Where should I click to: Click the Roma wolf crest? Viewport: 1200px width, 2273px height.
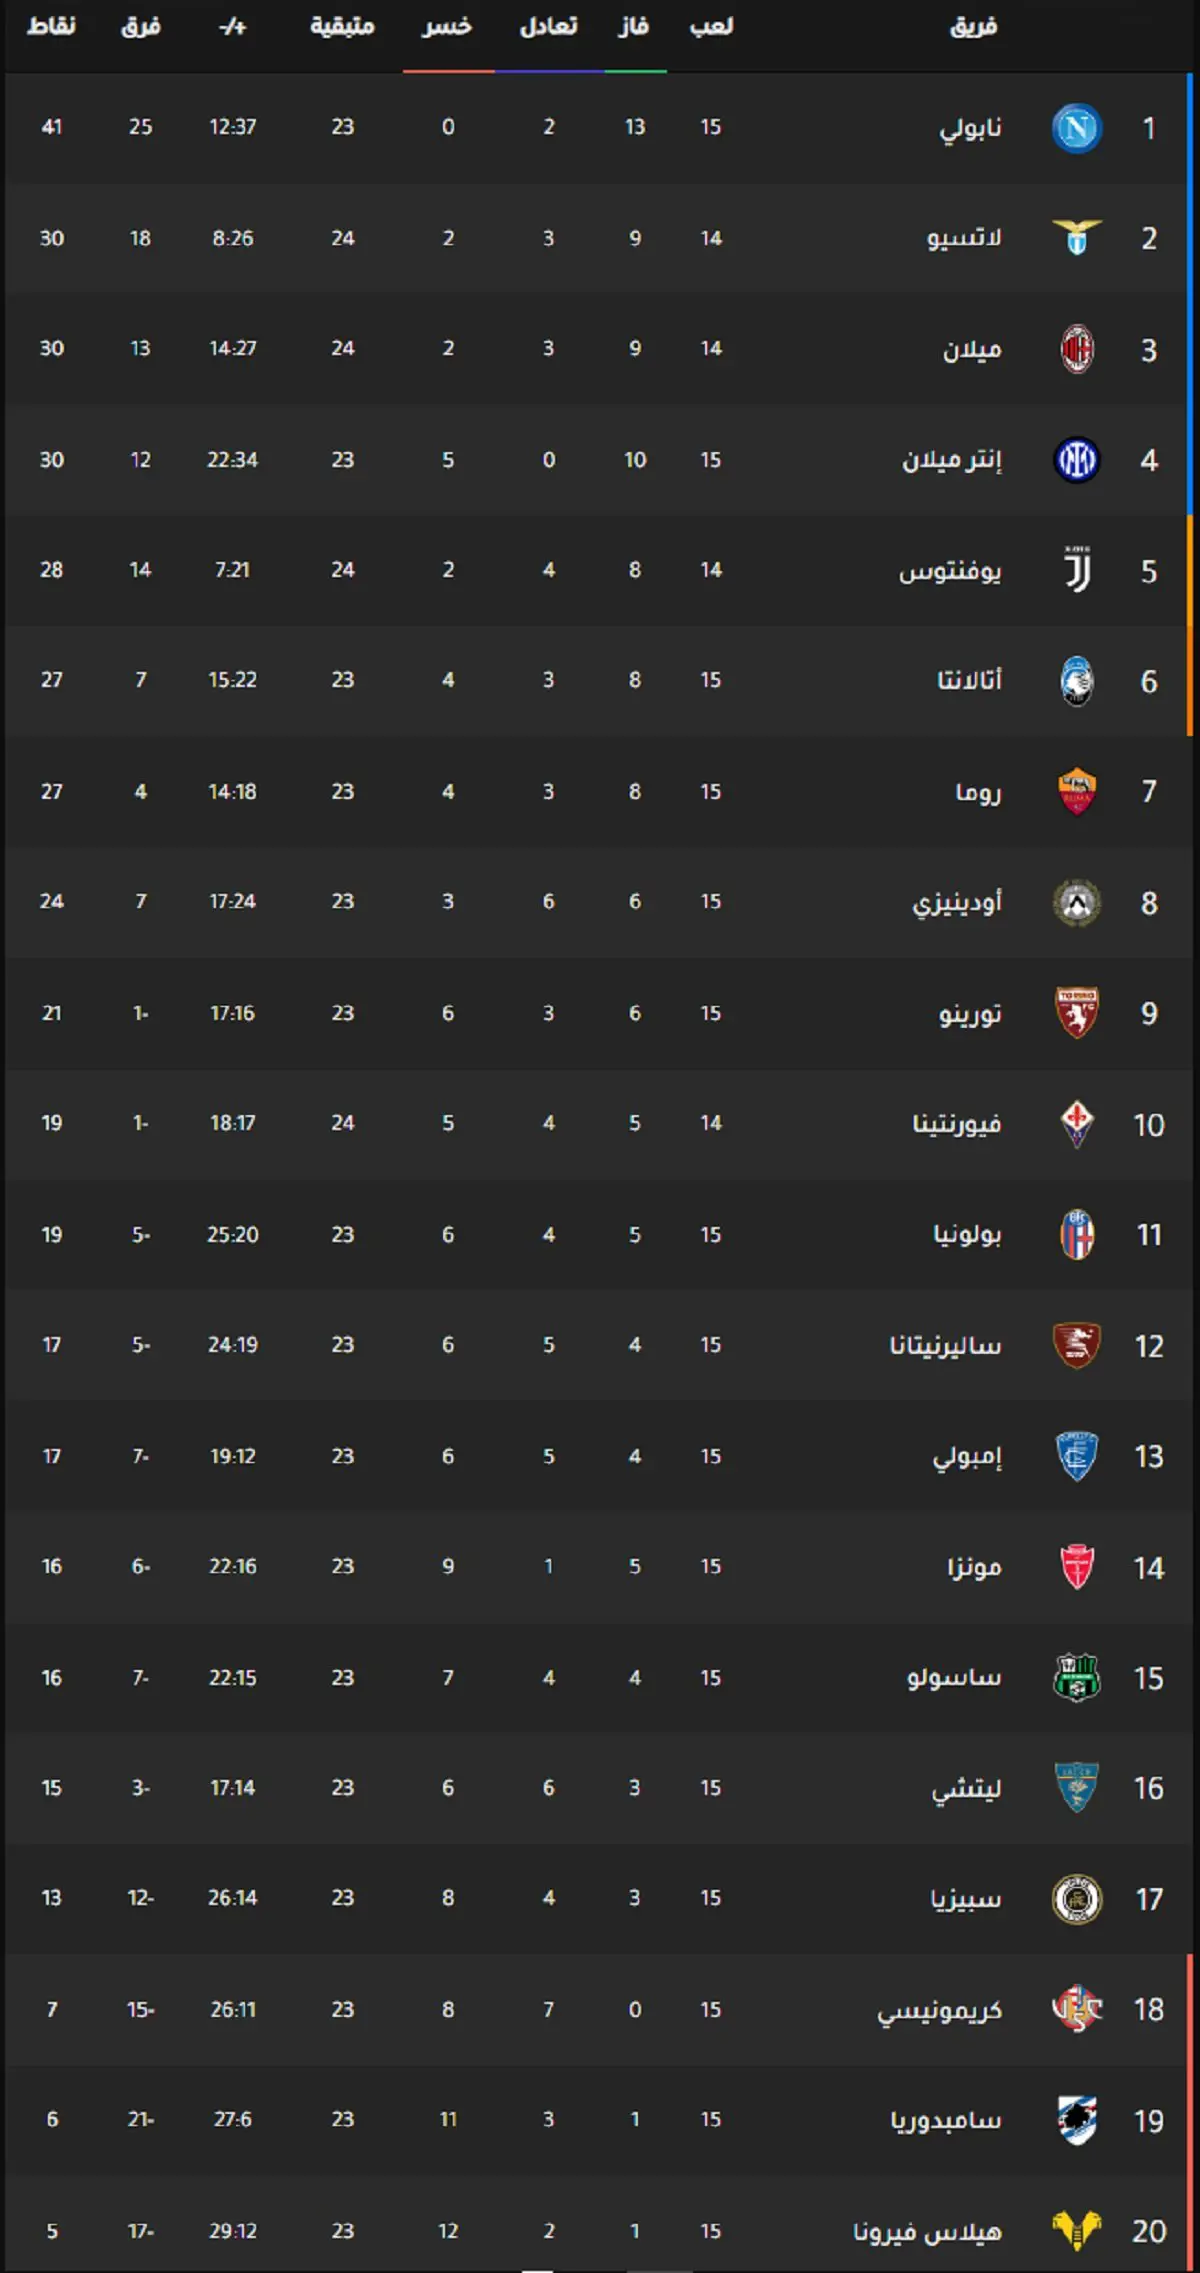click(1077, 792)
